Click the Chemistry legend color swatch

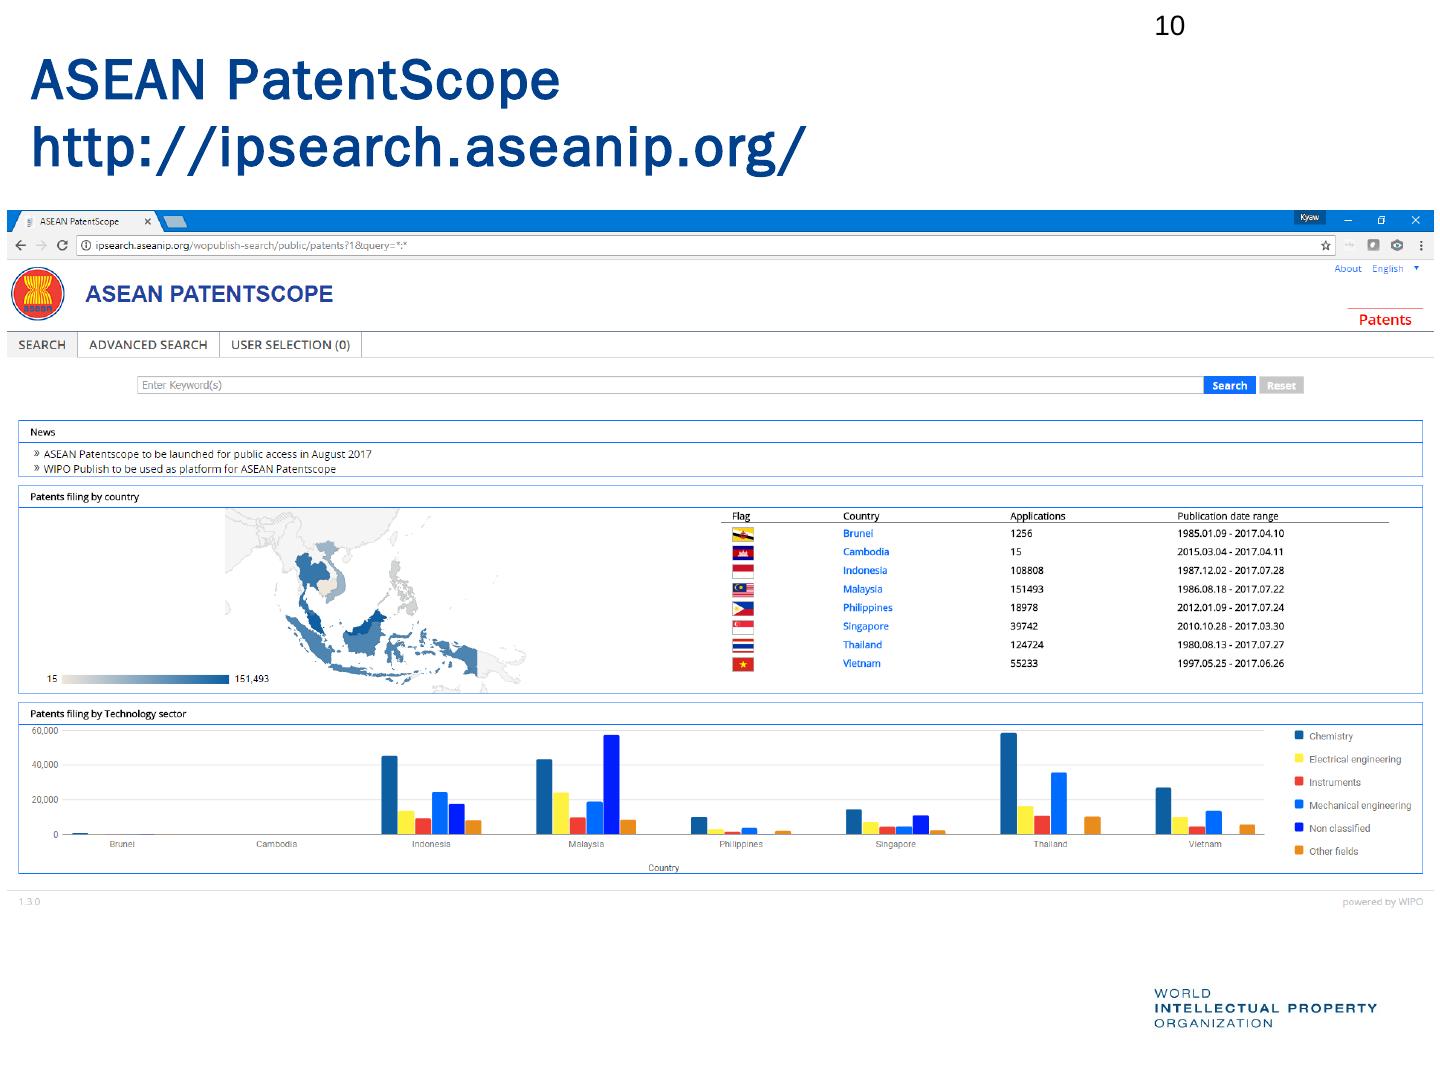coord(1299,735)
